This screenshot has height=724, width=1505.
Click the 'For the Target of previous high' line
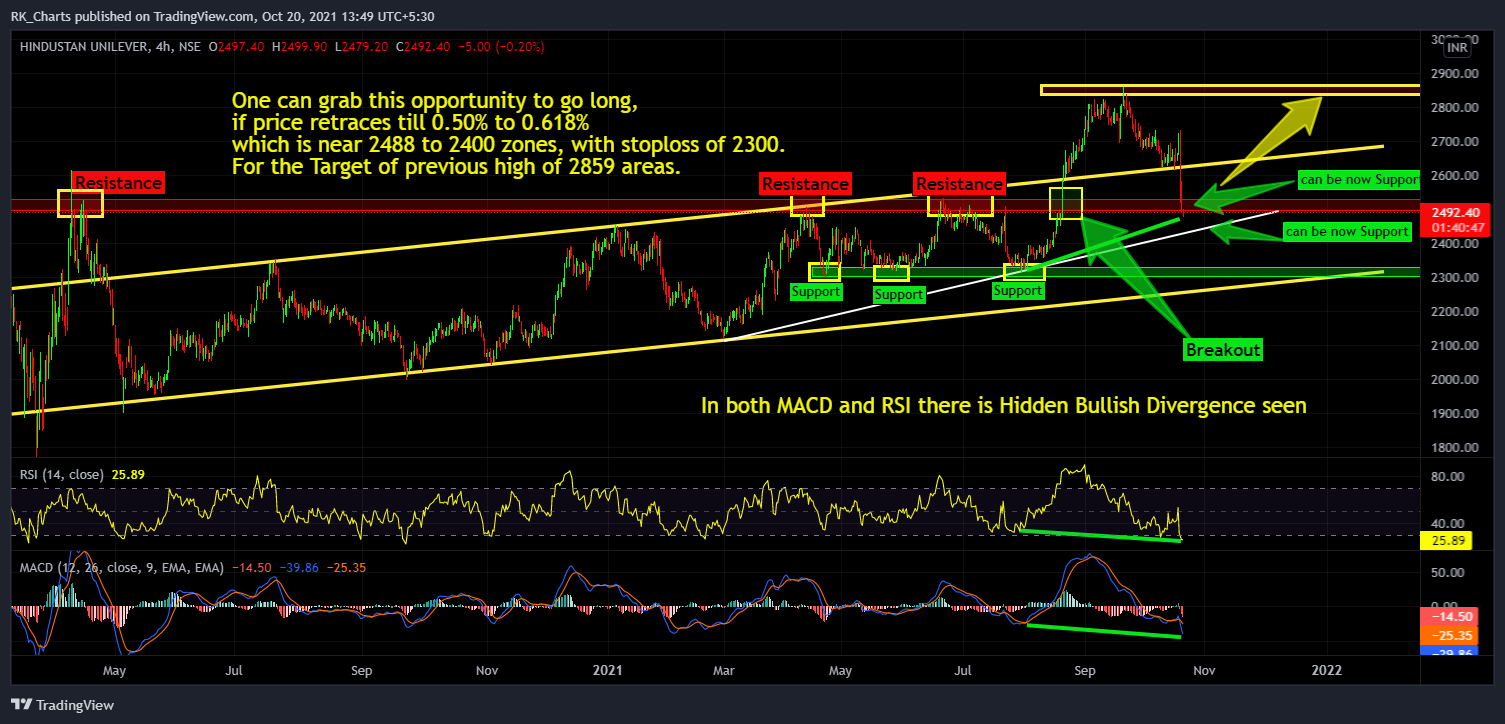(x=456, y=168)
